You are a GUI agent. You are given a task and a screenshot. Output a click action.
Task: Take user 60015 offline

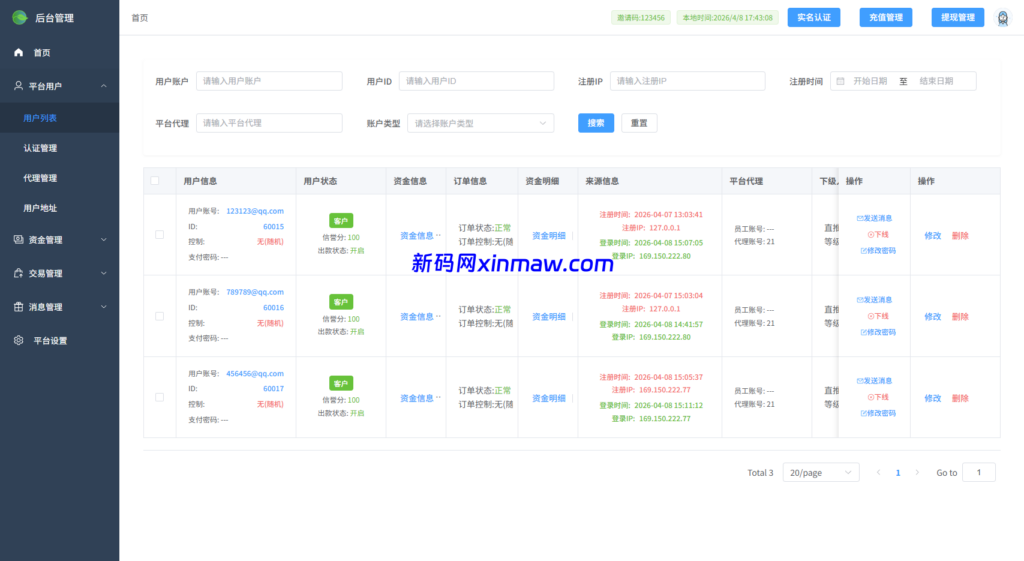pos(878,234)
